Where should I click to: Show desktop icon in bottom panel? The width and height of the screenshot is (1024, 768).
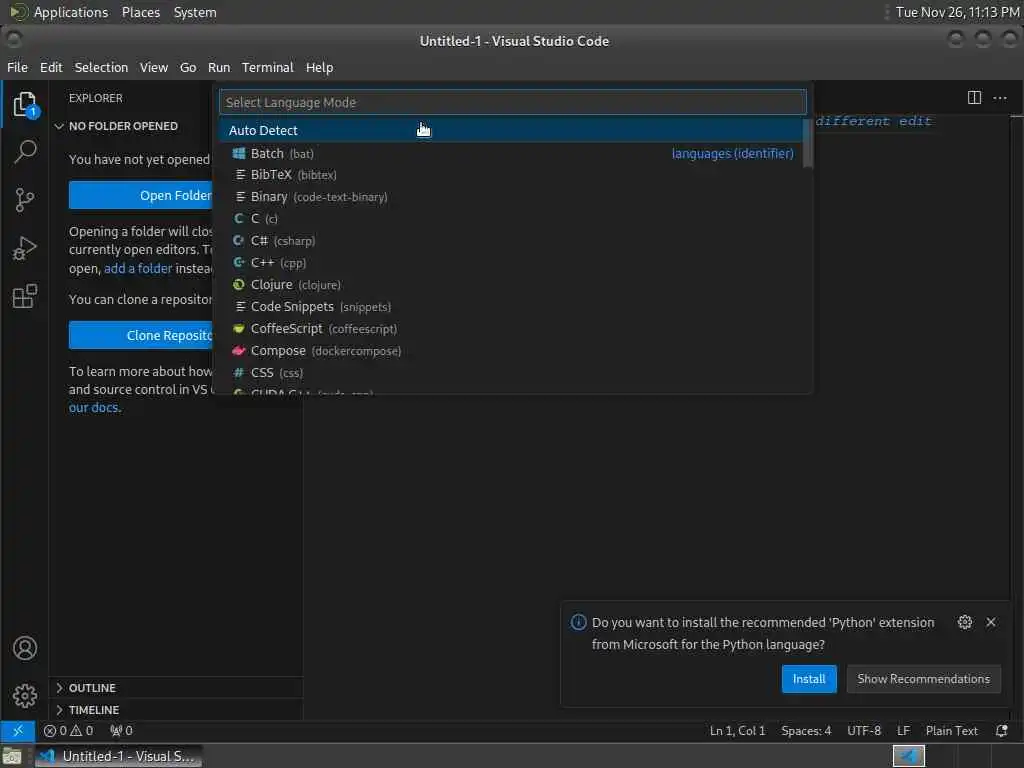point(12,757)
